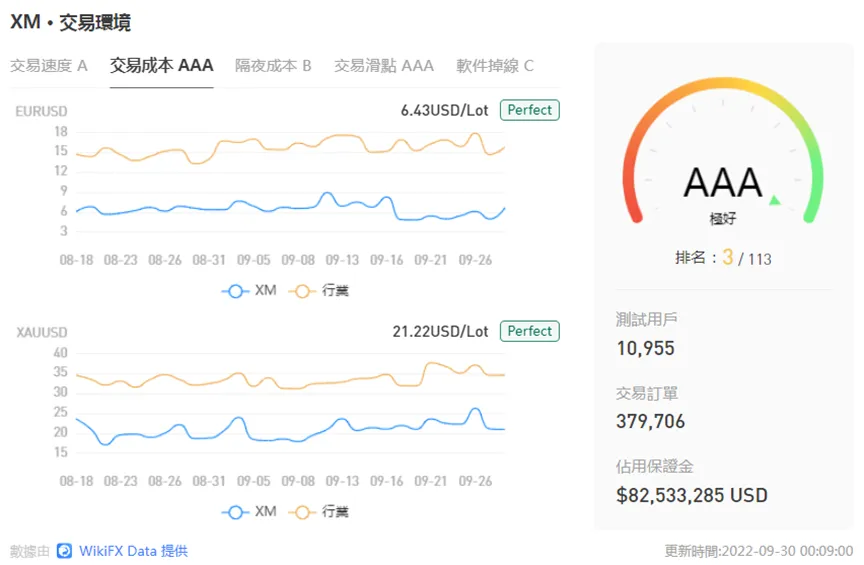This screenshot has height=565, width=864.
Task: Switch to 交易滑點 AAA tab
Action: pyautogui.click(x=384, y=66)
